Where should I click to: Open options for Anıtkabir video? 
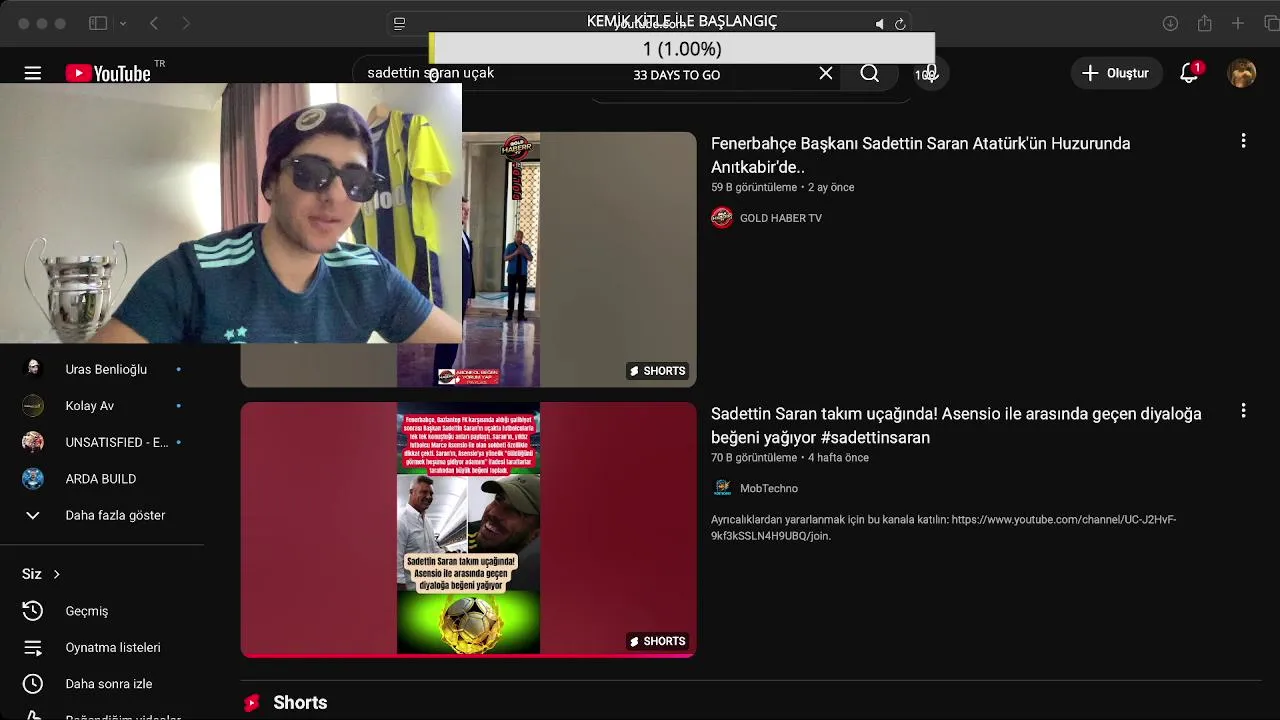1243,141
